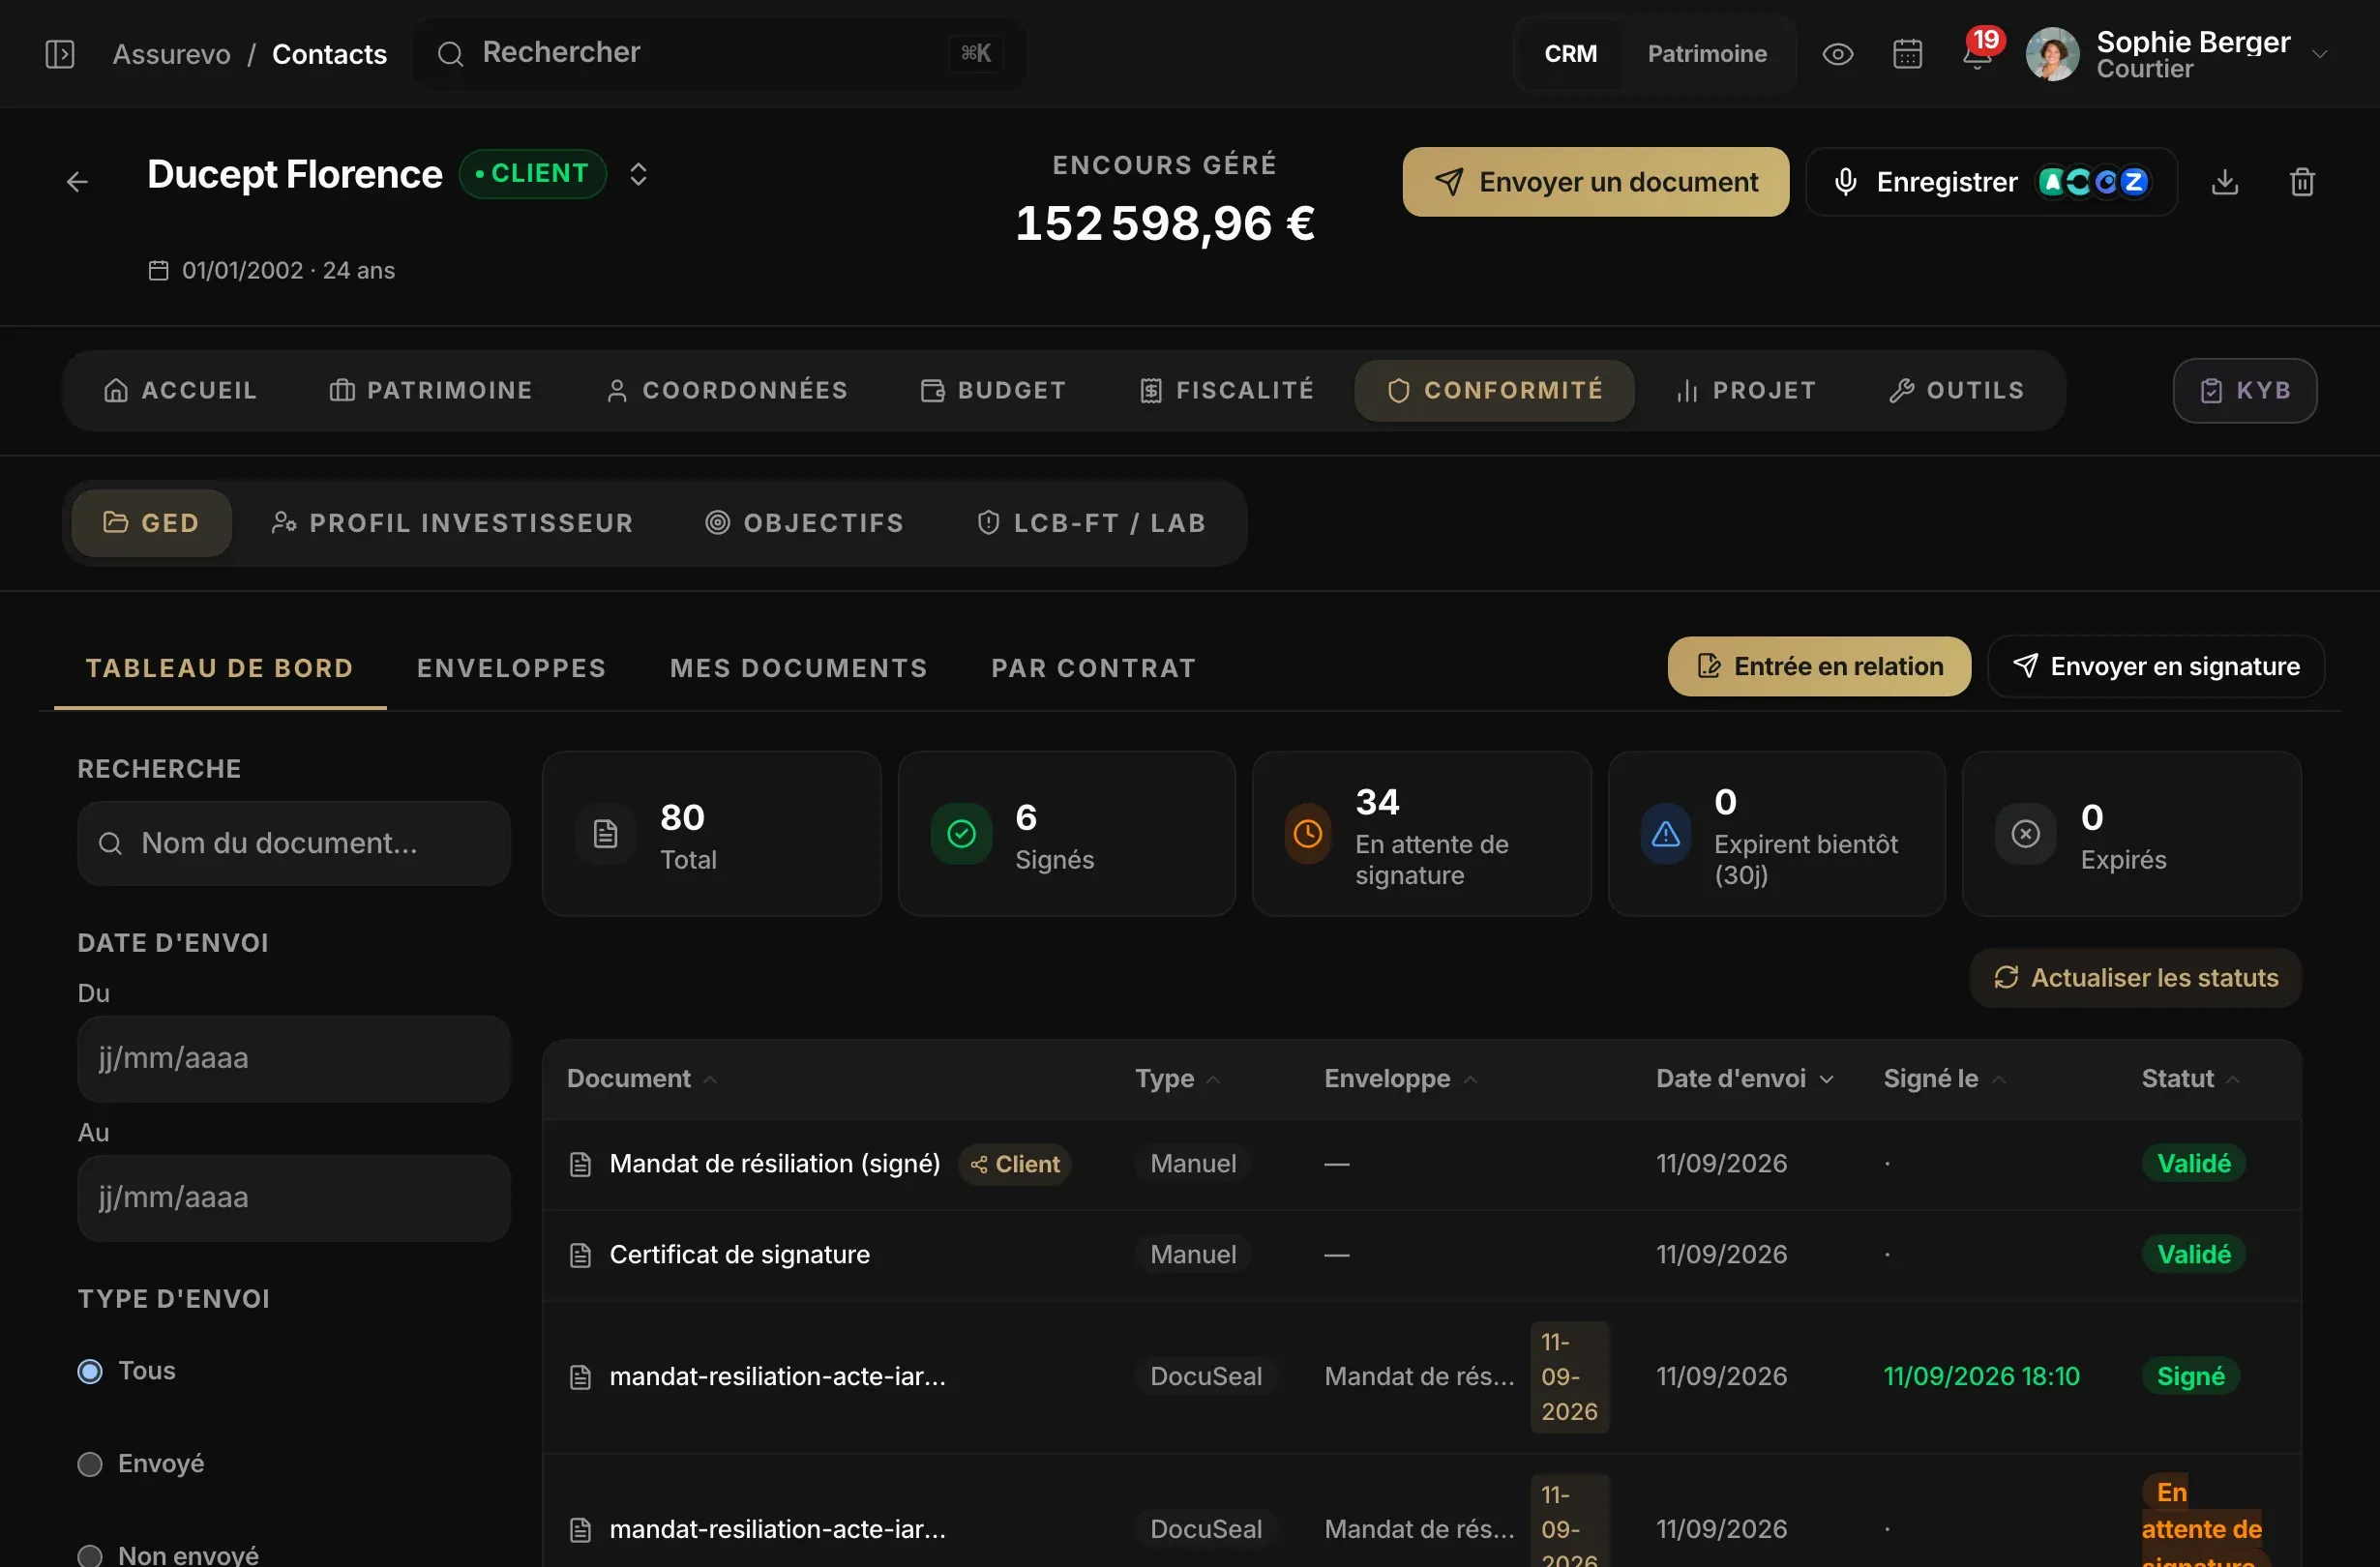Open the notifications bell with 19 badge
Viewport: 2380px width, 1567px height.
(x=1978, y=52)
